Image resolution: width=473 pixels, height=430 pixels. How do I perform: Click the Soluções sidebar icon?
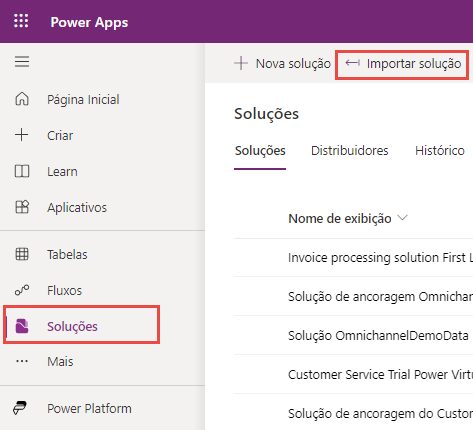pyautogui.click(x=22, y=326)
